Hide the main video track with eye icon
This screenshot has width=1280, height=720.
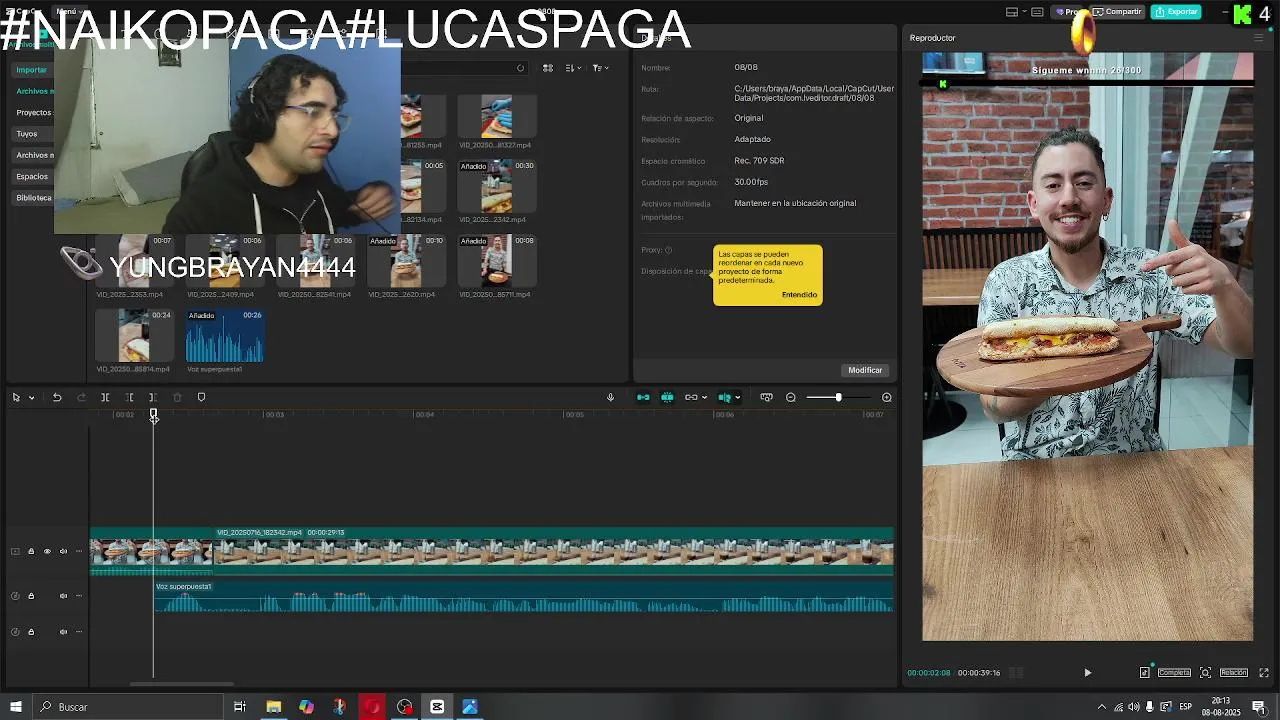[x=46, y=551]
